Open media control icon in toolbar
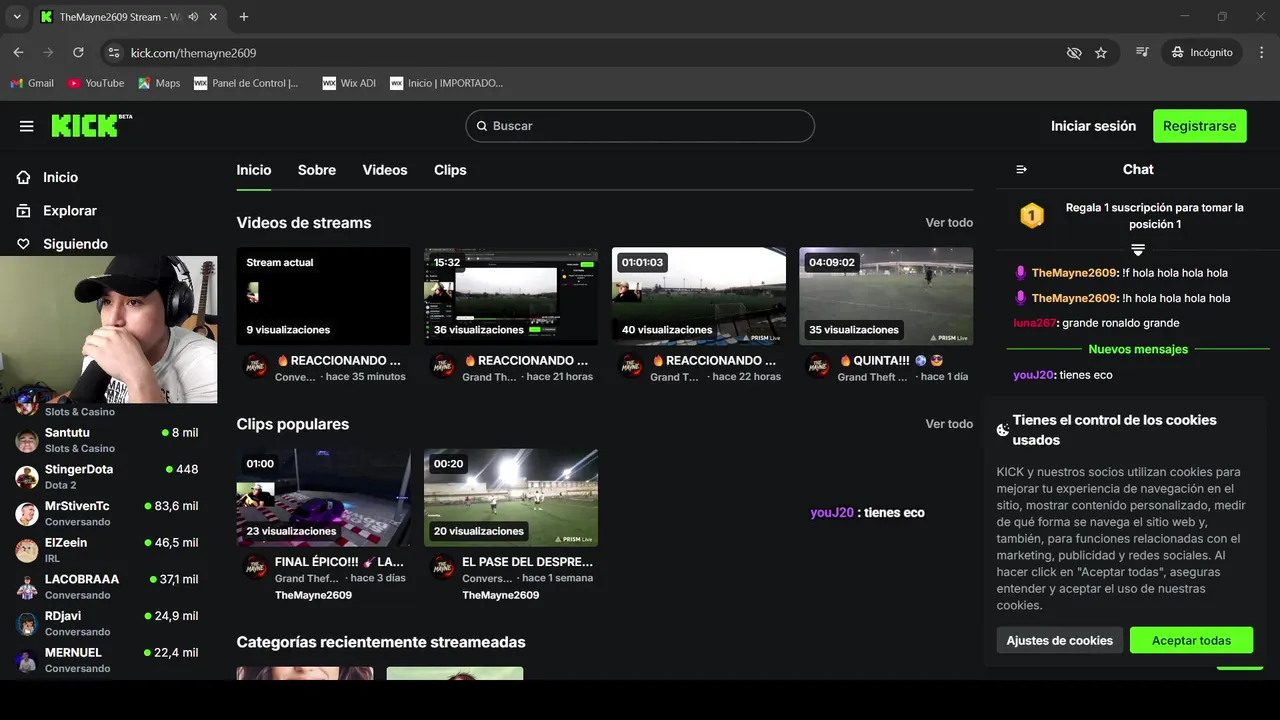This screenshot has width=1280, height=720. (1142, 52)
